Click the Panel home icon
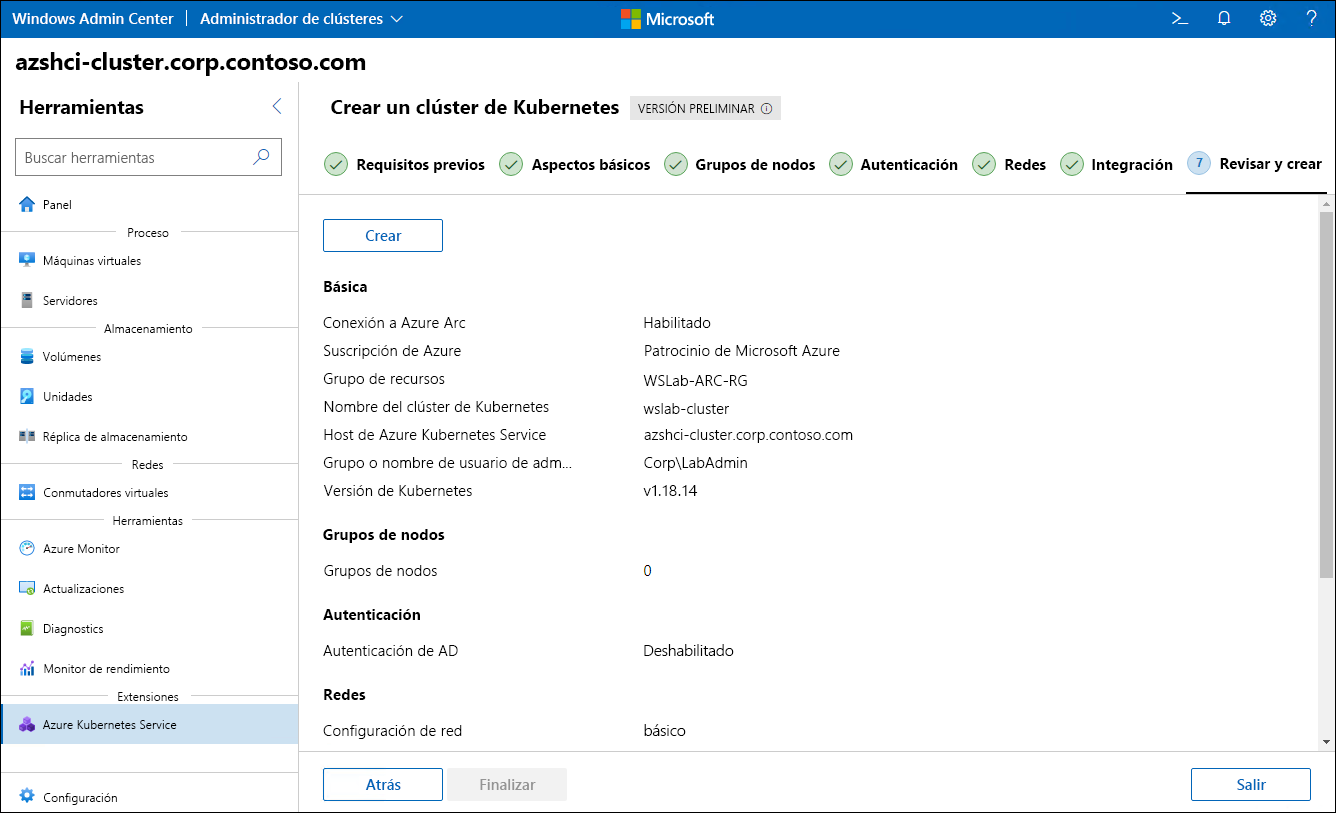Viewport: 1336px width, 813px height. [x=27, y=205]
